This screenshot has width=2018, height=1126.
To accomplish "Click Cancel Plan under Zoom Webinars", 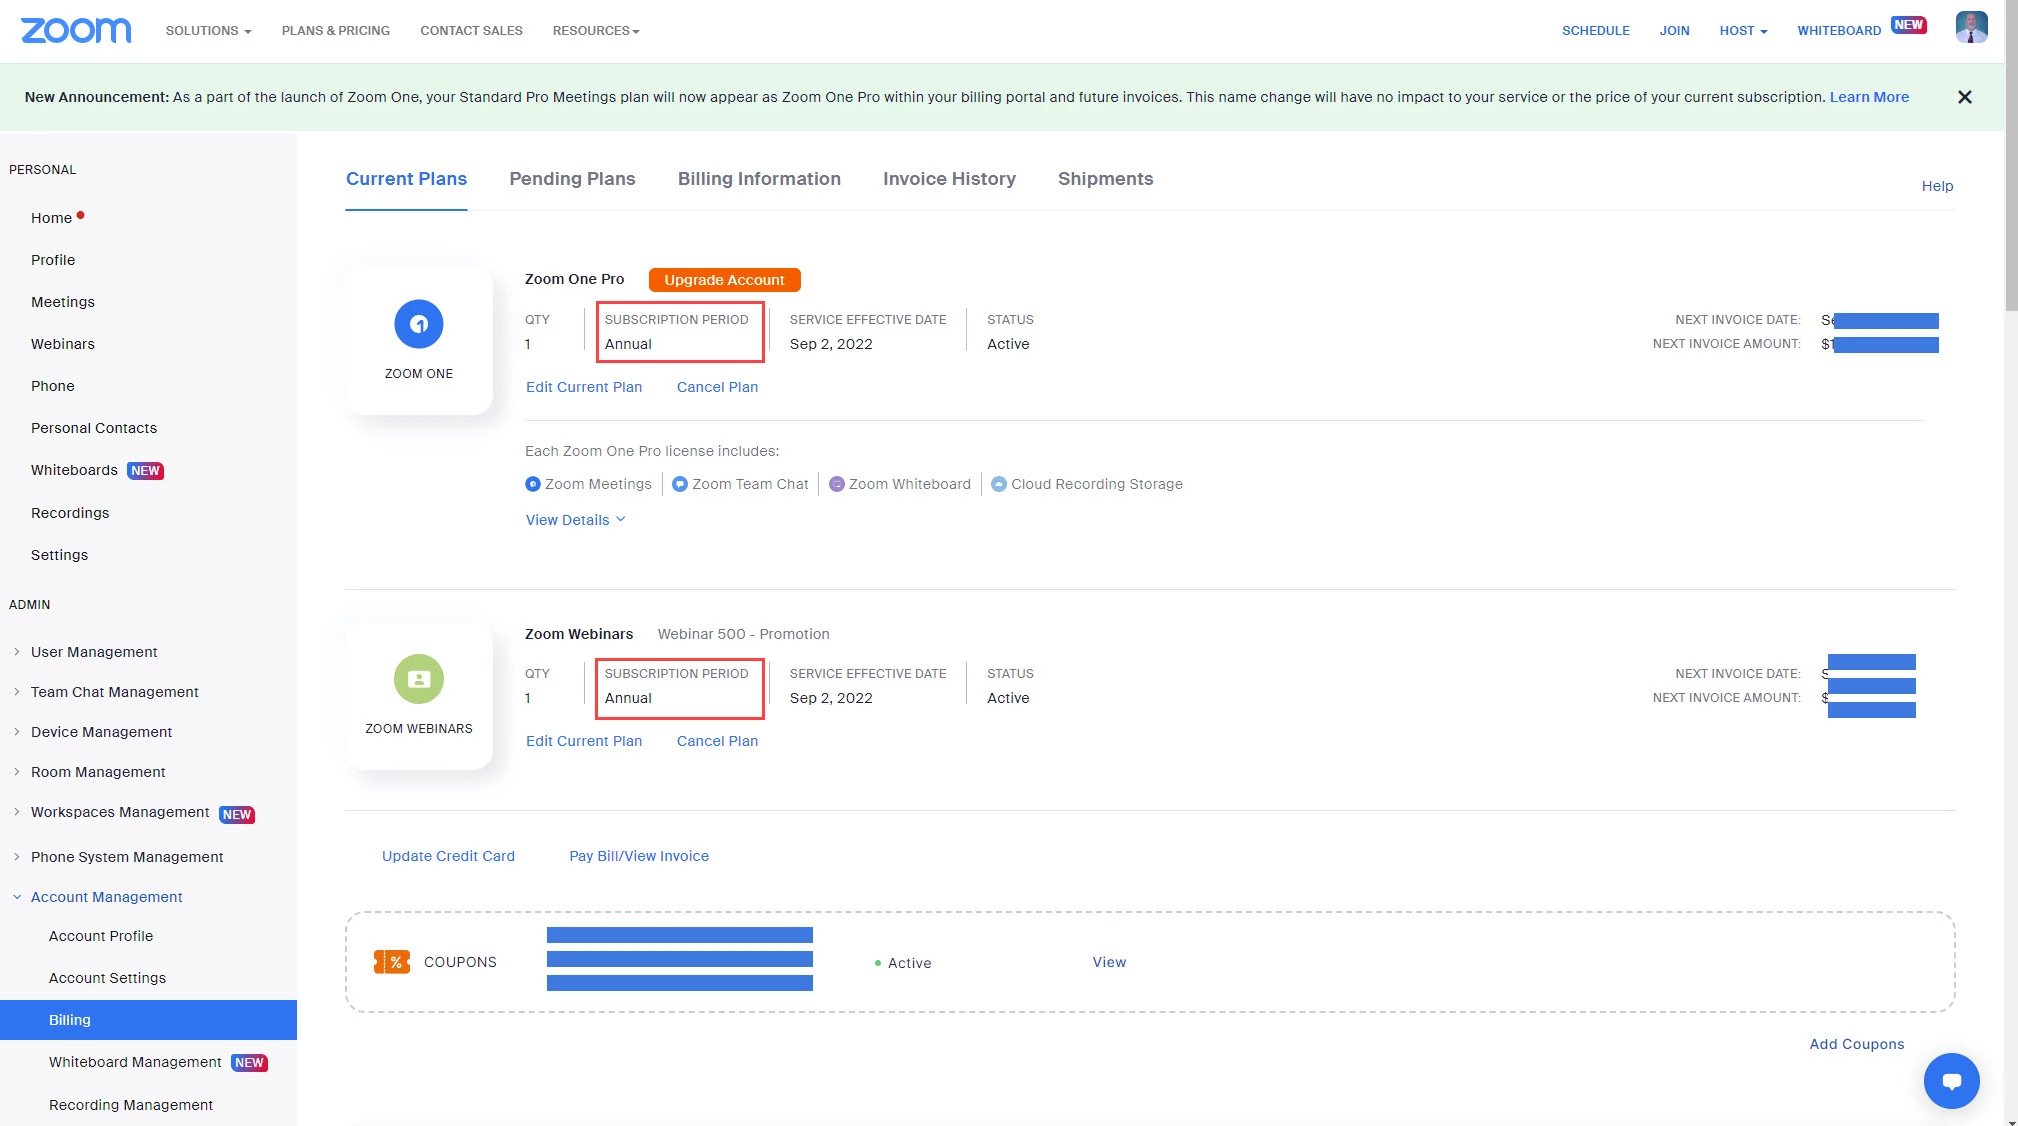I will coord(717,741).
